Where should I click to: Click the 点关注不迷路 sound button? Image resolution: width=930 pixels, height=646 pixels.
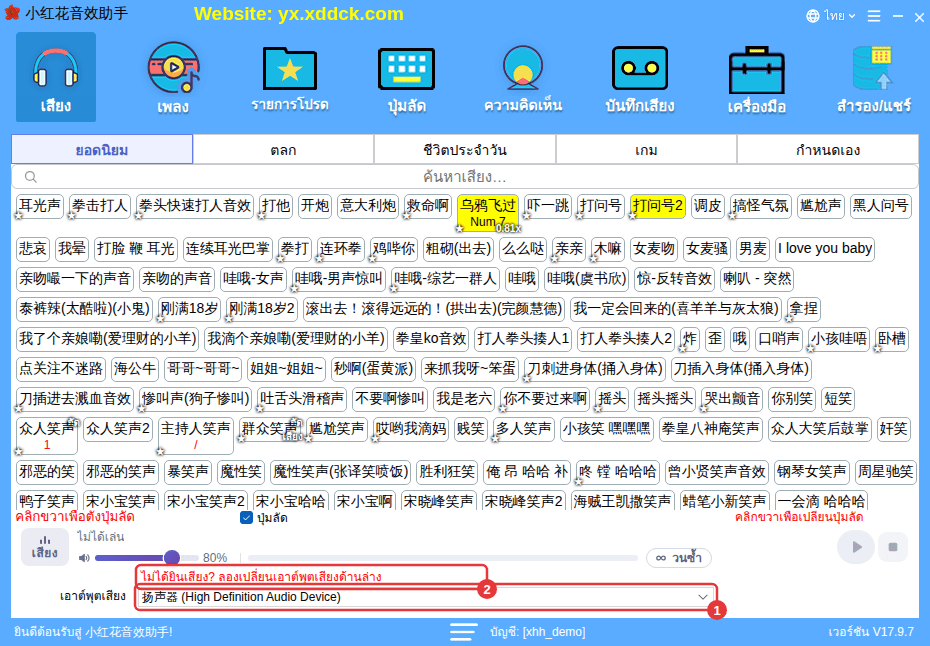tap(61, 369)
